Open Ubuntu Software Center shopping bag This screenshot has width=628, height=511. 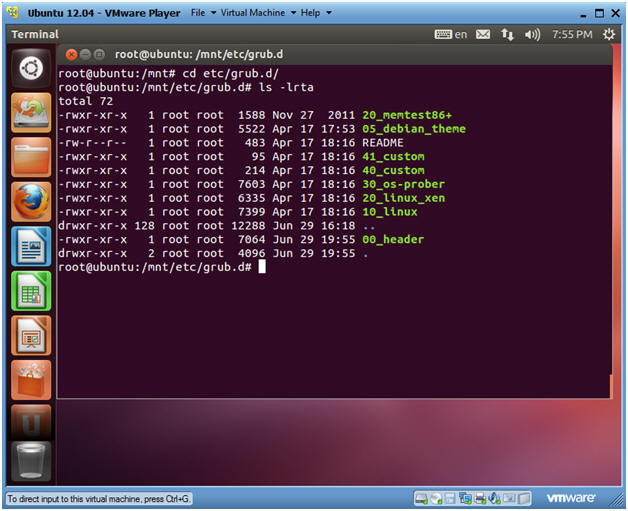coord(31,380)
